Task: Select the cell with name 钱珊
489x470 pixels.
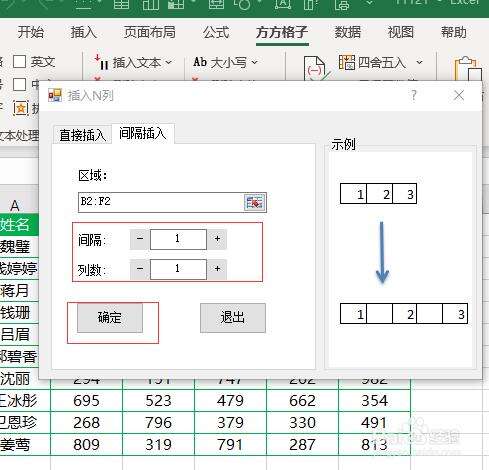Action: 19,313
